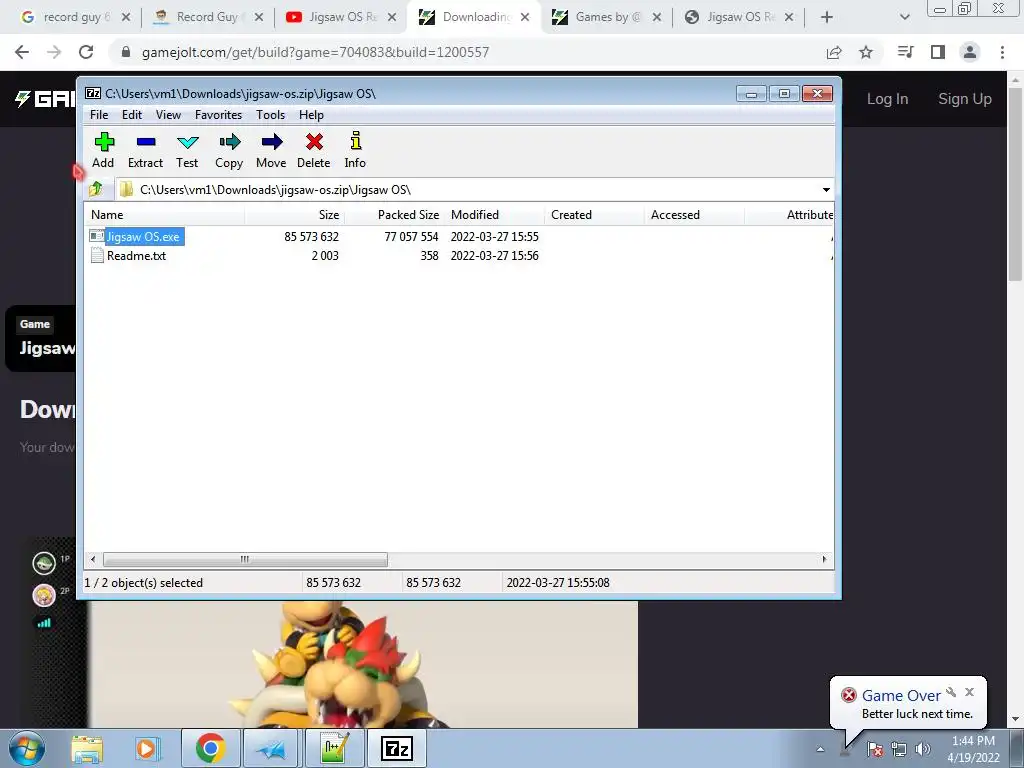Viewport: 1024px width, 768px height.
Task: Open the Tools menu in 7-Zip
Action: (270, 115)
